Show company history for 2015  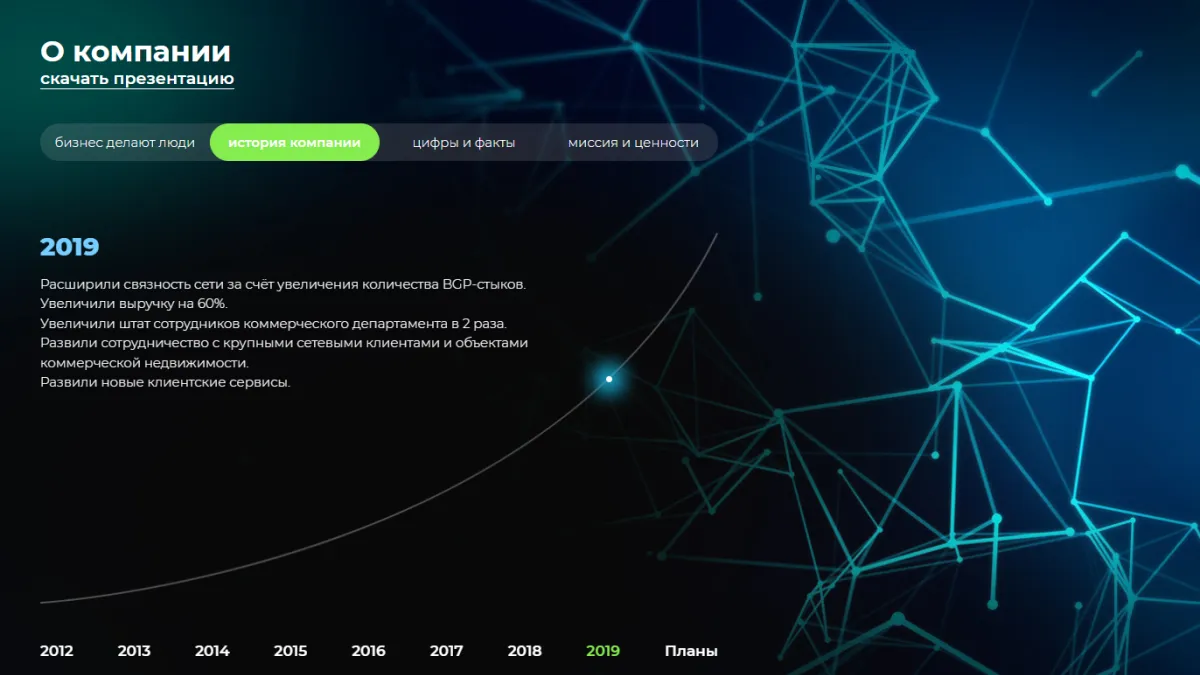[290, 651]
